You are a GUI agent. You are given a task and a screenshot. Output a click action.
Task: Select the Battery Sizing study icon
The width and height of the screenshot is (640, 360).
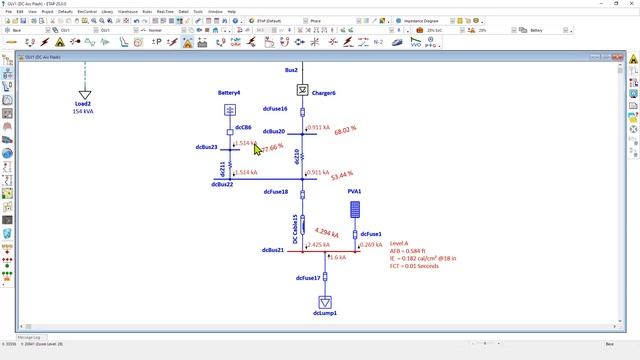(202, 42)
